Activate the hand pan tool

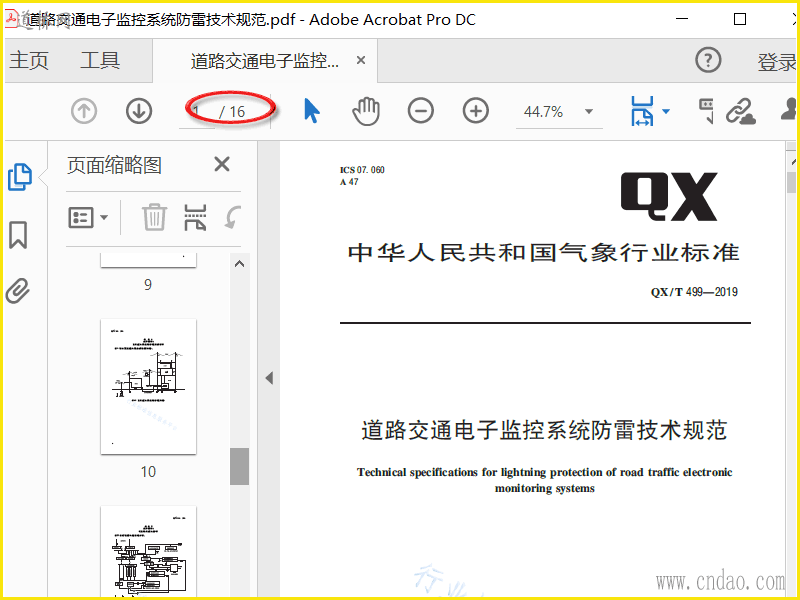click(x=366, y=111)
